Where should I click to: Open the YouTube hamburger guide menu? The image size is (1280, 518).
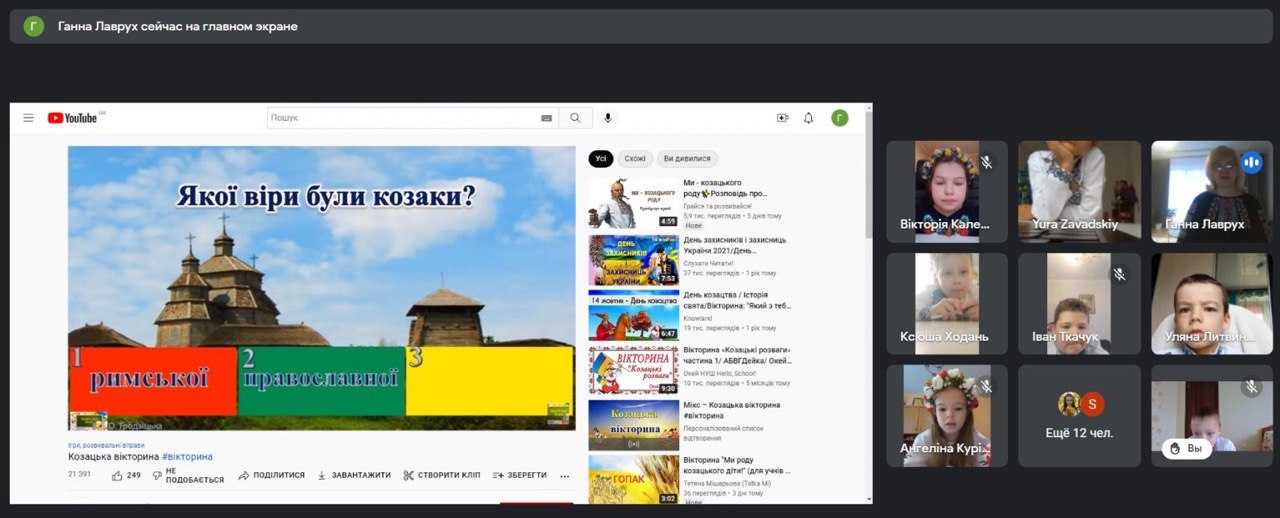click(28, 118)
